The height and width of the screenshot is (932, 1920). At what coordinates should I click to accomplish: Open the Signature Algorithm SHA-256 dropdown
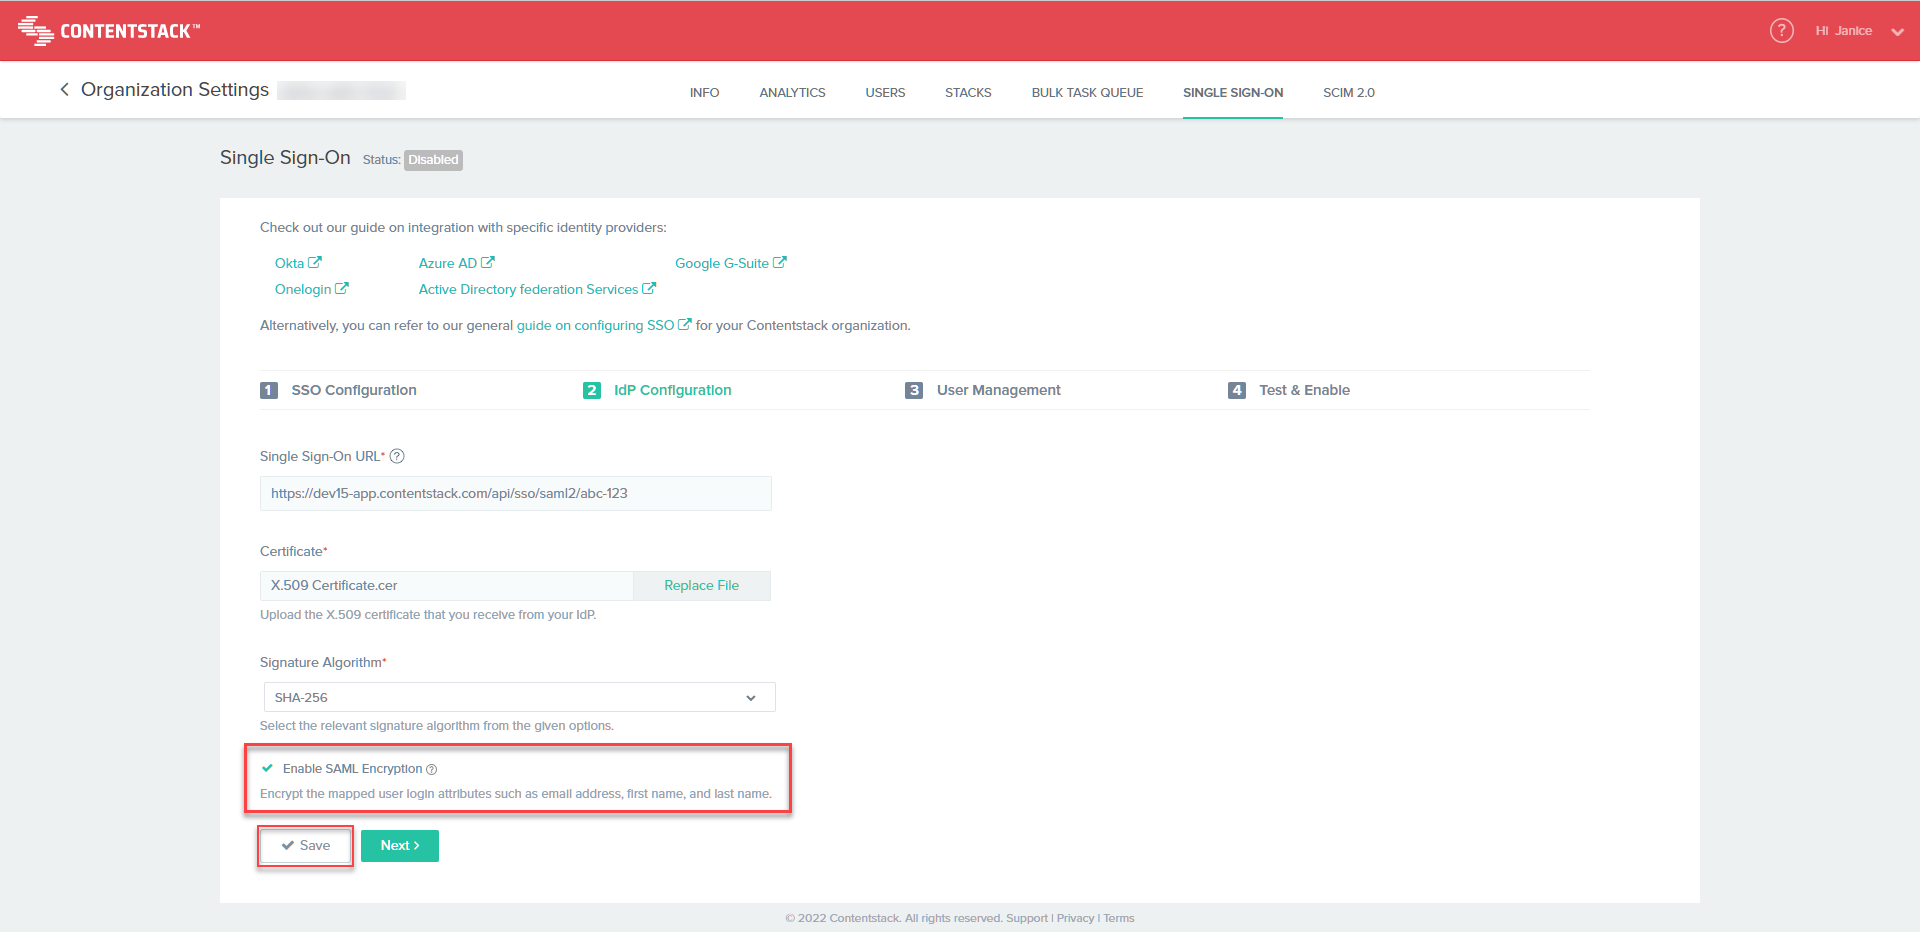pyautogui.click(x=519, y=697)
